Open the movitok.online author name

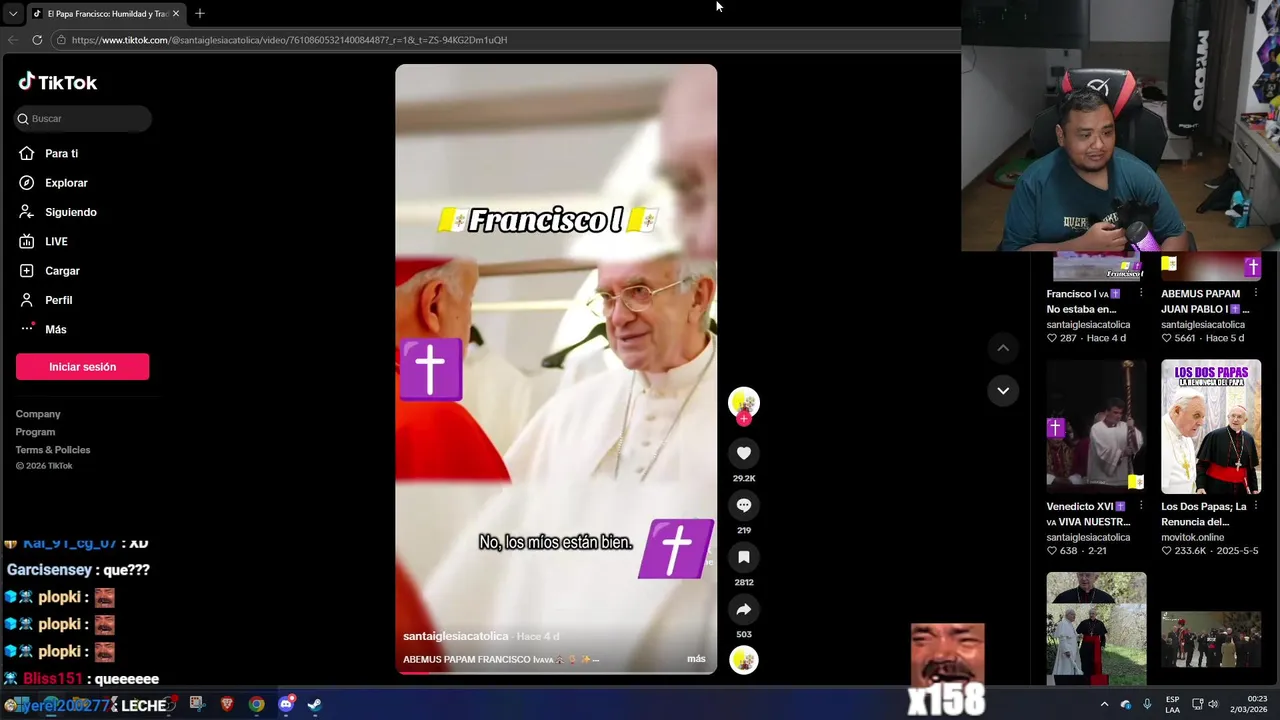(1192, 537)
